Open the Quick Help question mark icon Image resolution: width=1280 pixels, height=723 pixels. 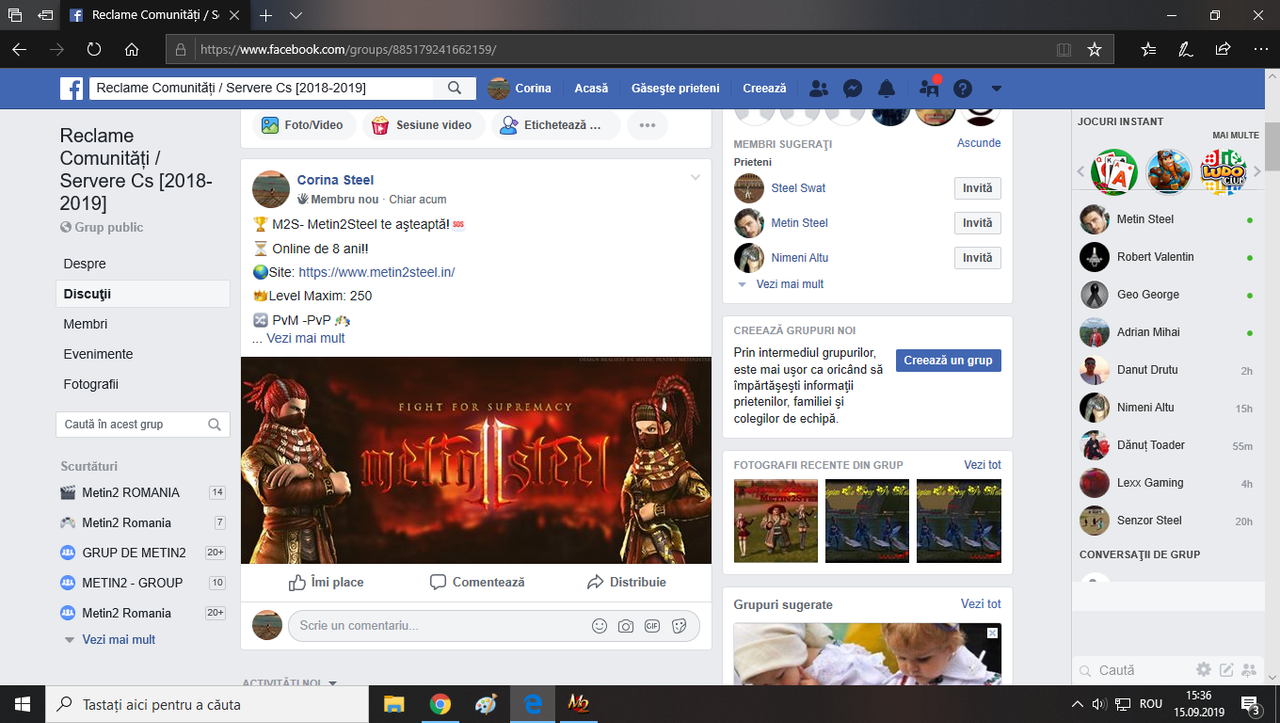963,88
